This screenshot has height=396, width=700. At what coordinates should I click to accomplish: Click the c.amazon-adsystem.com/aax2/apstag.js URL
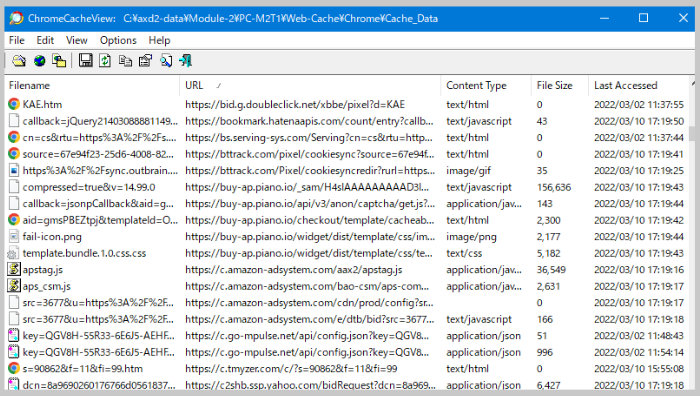tap(293, 269)
